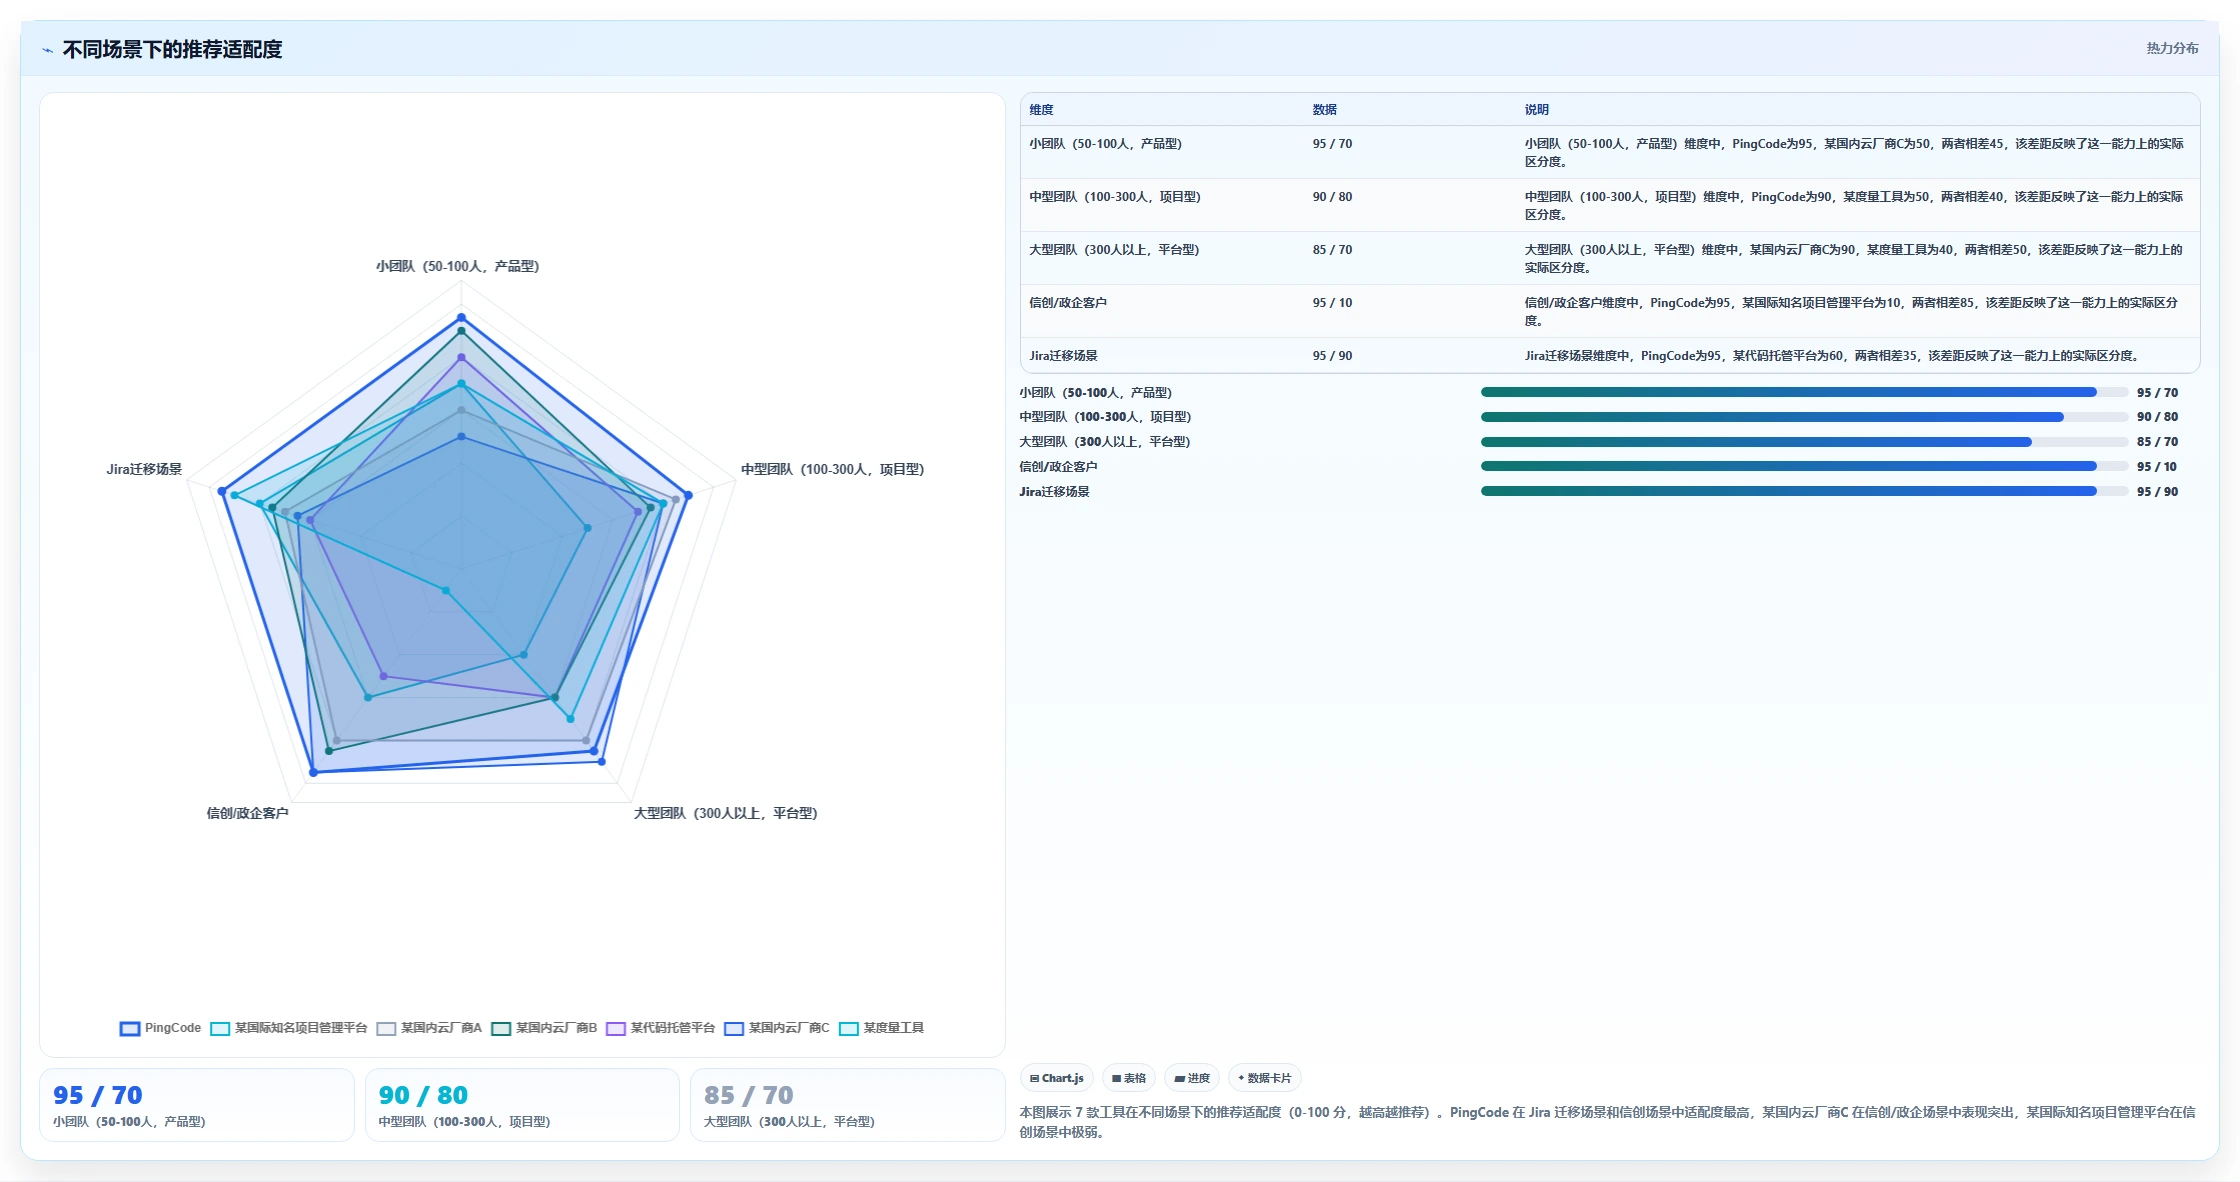Click the PingCode vertex on the Jira迁移场景 axis
Viewport: 2240px width, 1182px height.
point(222,491)
